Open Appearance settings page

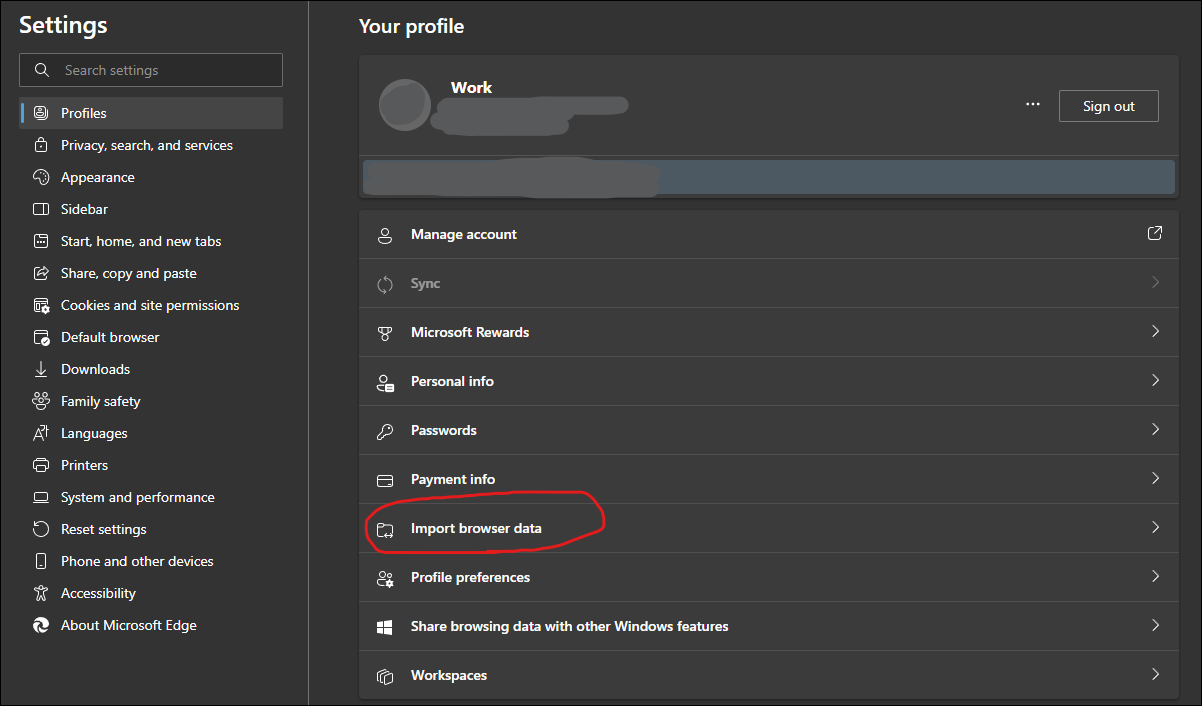151,177
